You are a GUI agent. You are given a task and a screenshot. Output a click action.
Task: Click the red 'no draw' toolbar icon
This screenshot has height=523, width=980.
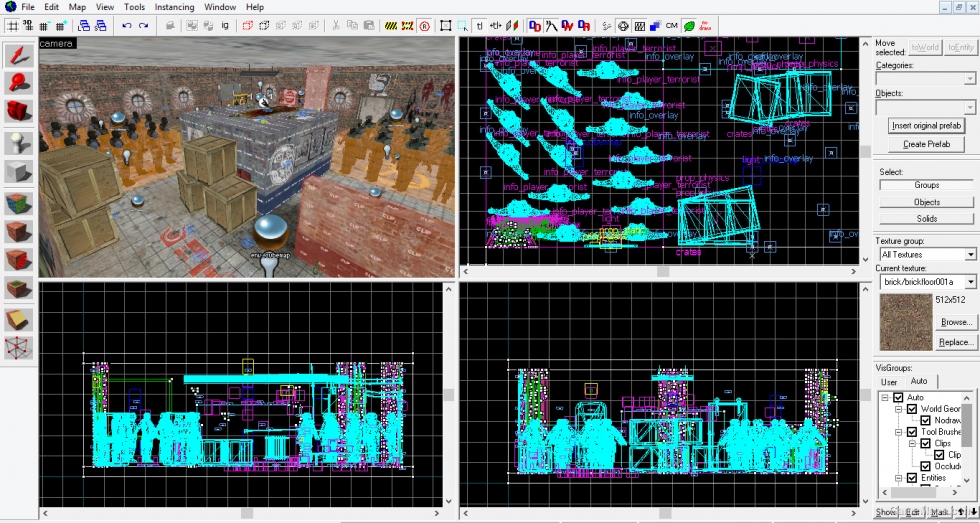coord(706,26)
